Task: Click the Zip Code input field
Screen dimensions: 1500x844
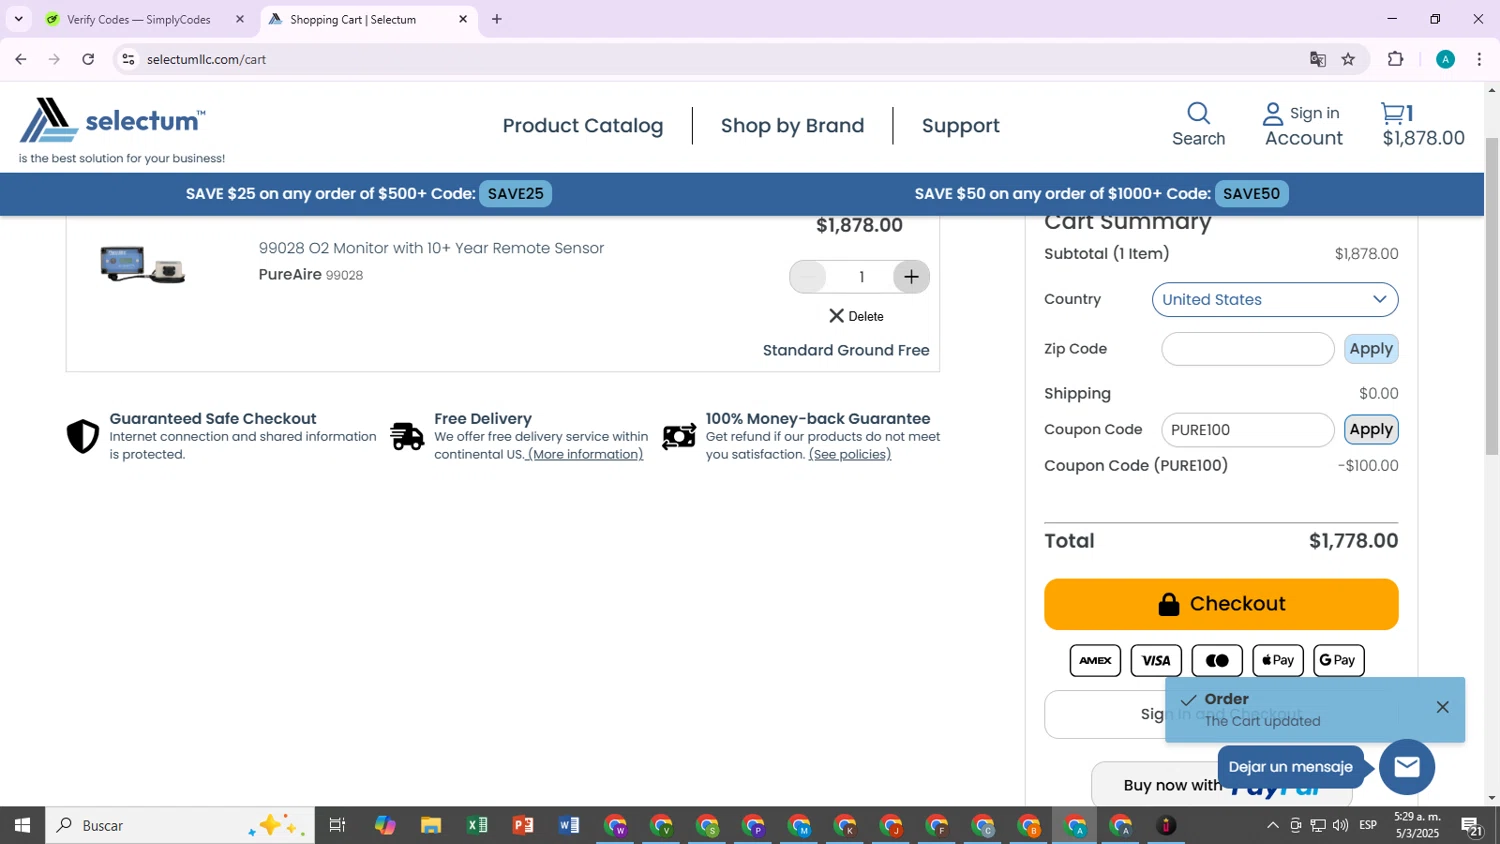Action: [1247, 349]
